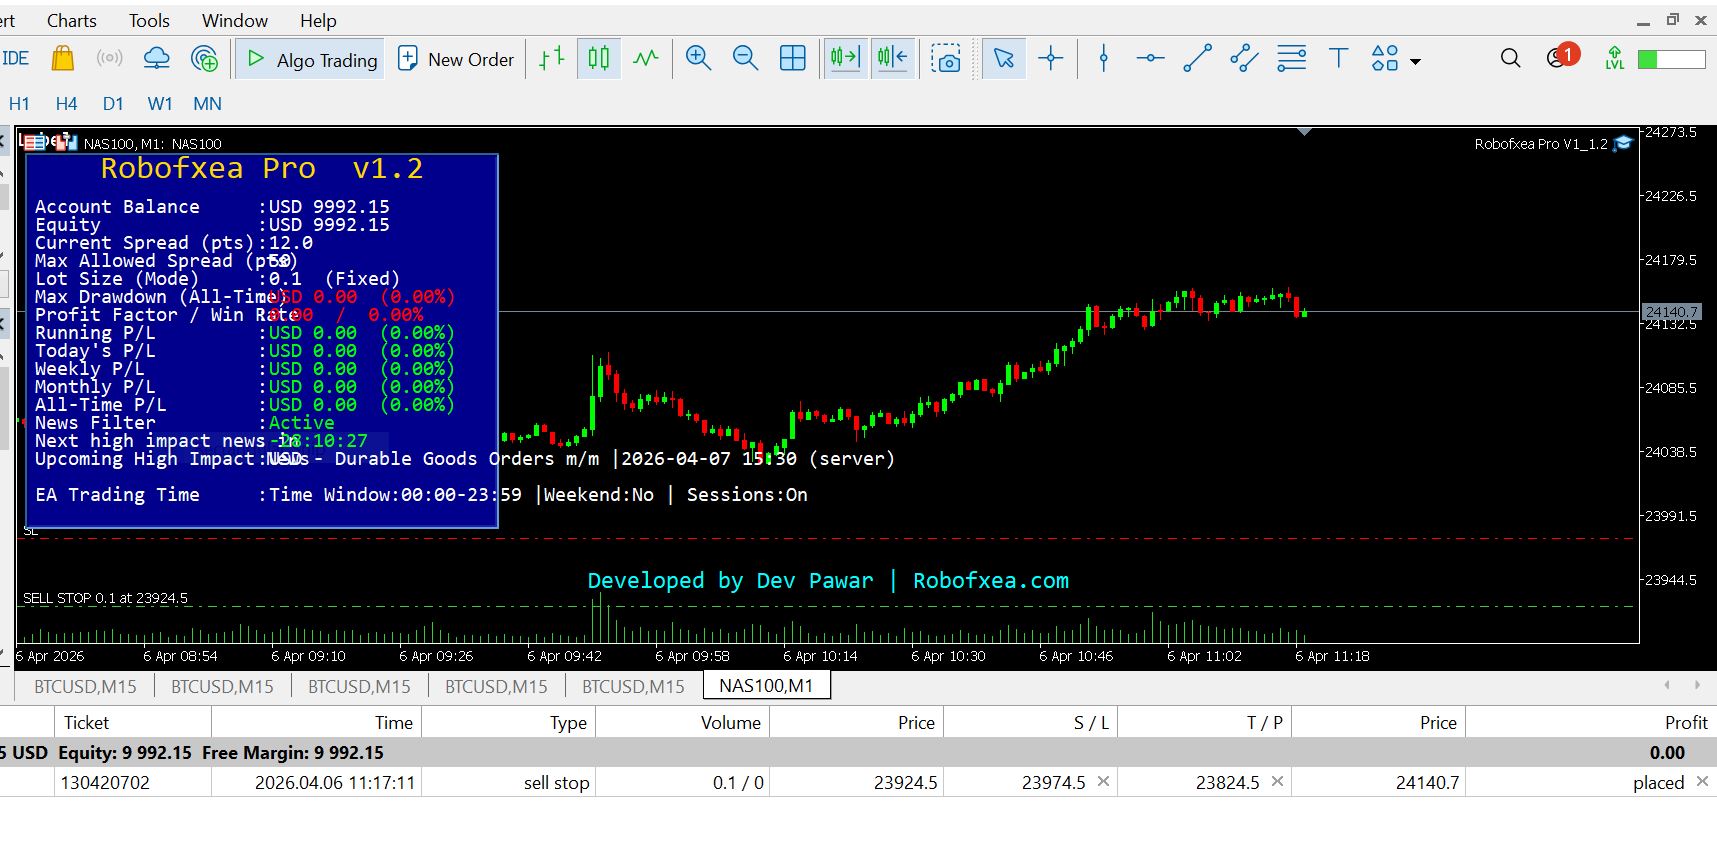Image resolution: width=1717 pixels, height=845 pixels.
Task: Select the Fibonacci retracement tool
Action: [1291, 59]
